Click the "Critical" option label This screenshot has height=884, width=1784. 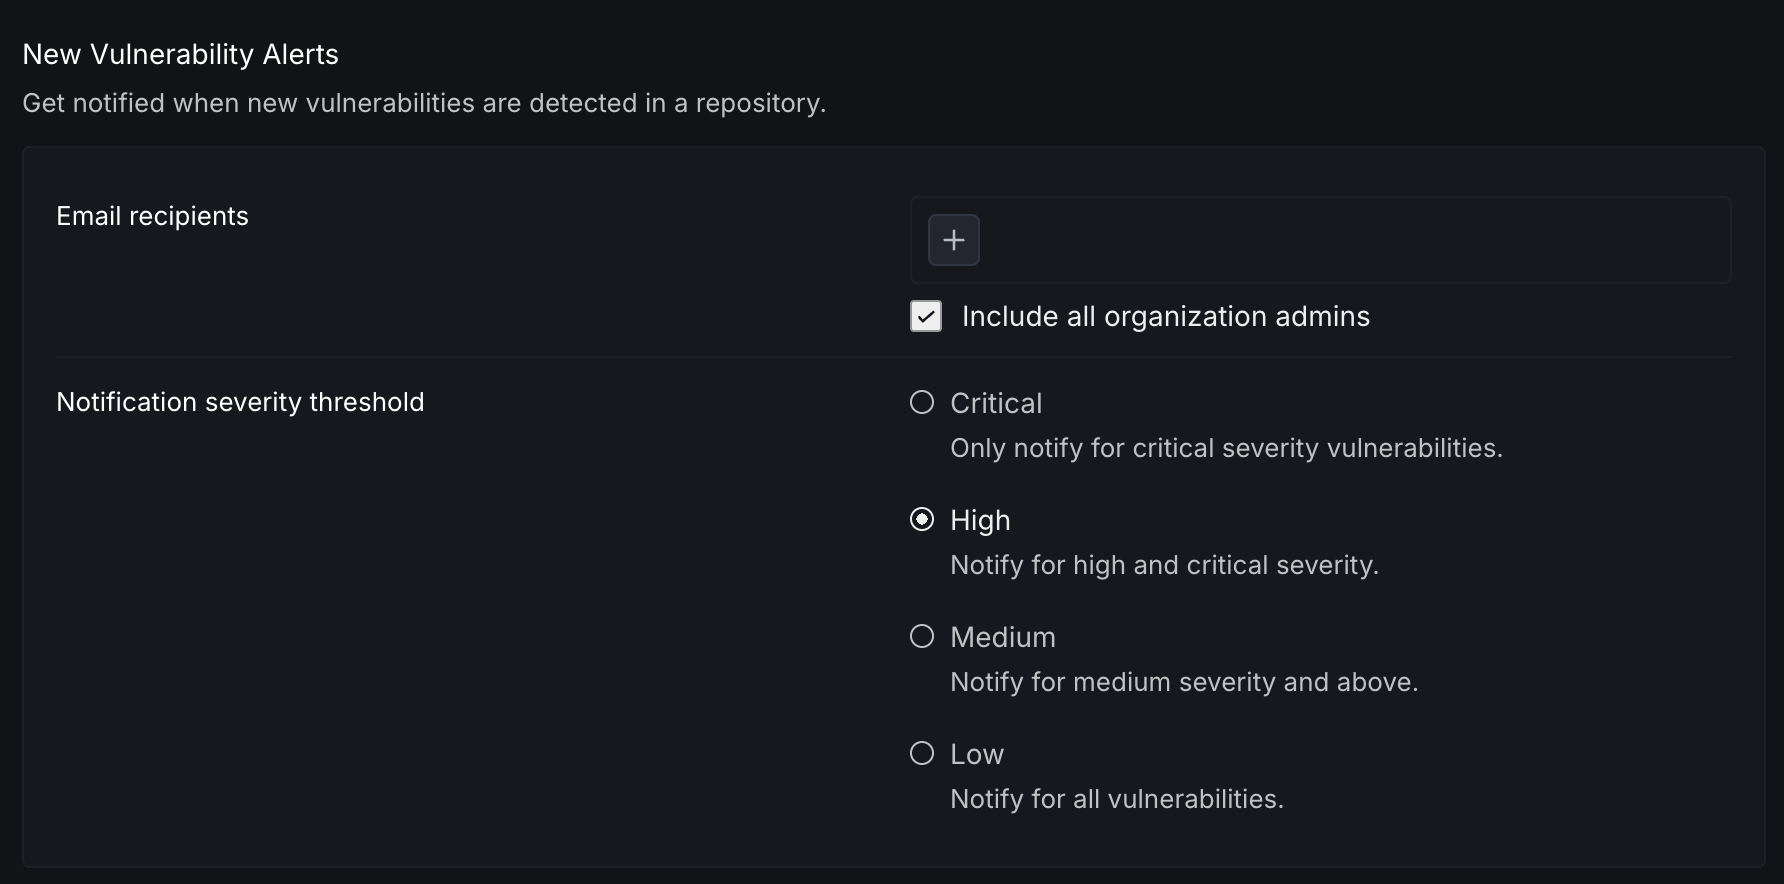pos(996,403)
